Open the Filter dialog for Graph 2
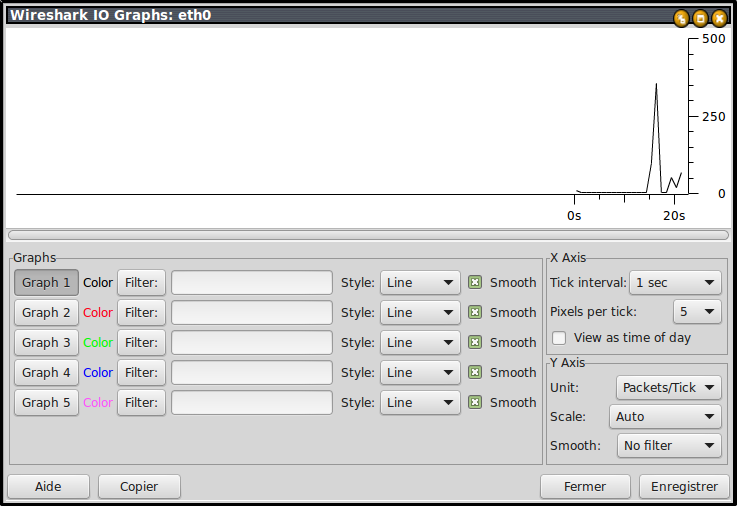The height and width of the screenshot is (506, 737). [141, 312]
